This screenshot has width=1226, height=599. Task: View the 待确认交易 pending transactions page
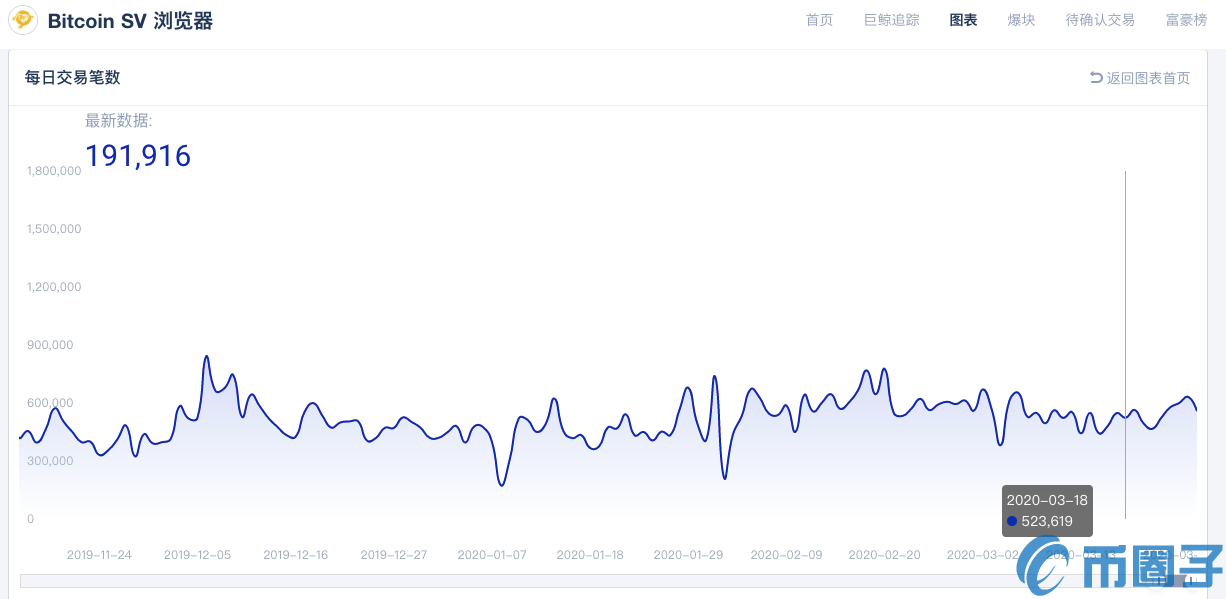[x=1100, y=19]
